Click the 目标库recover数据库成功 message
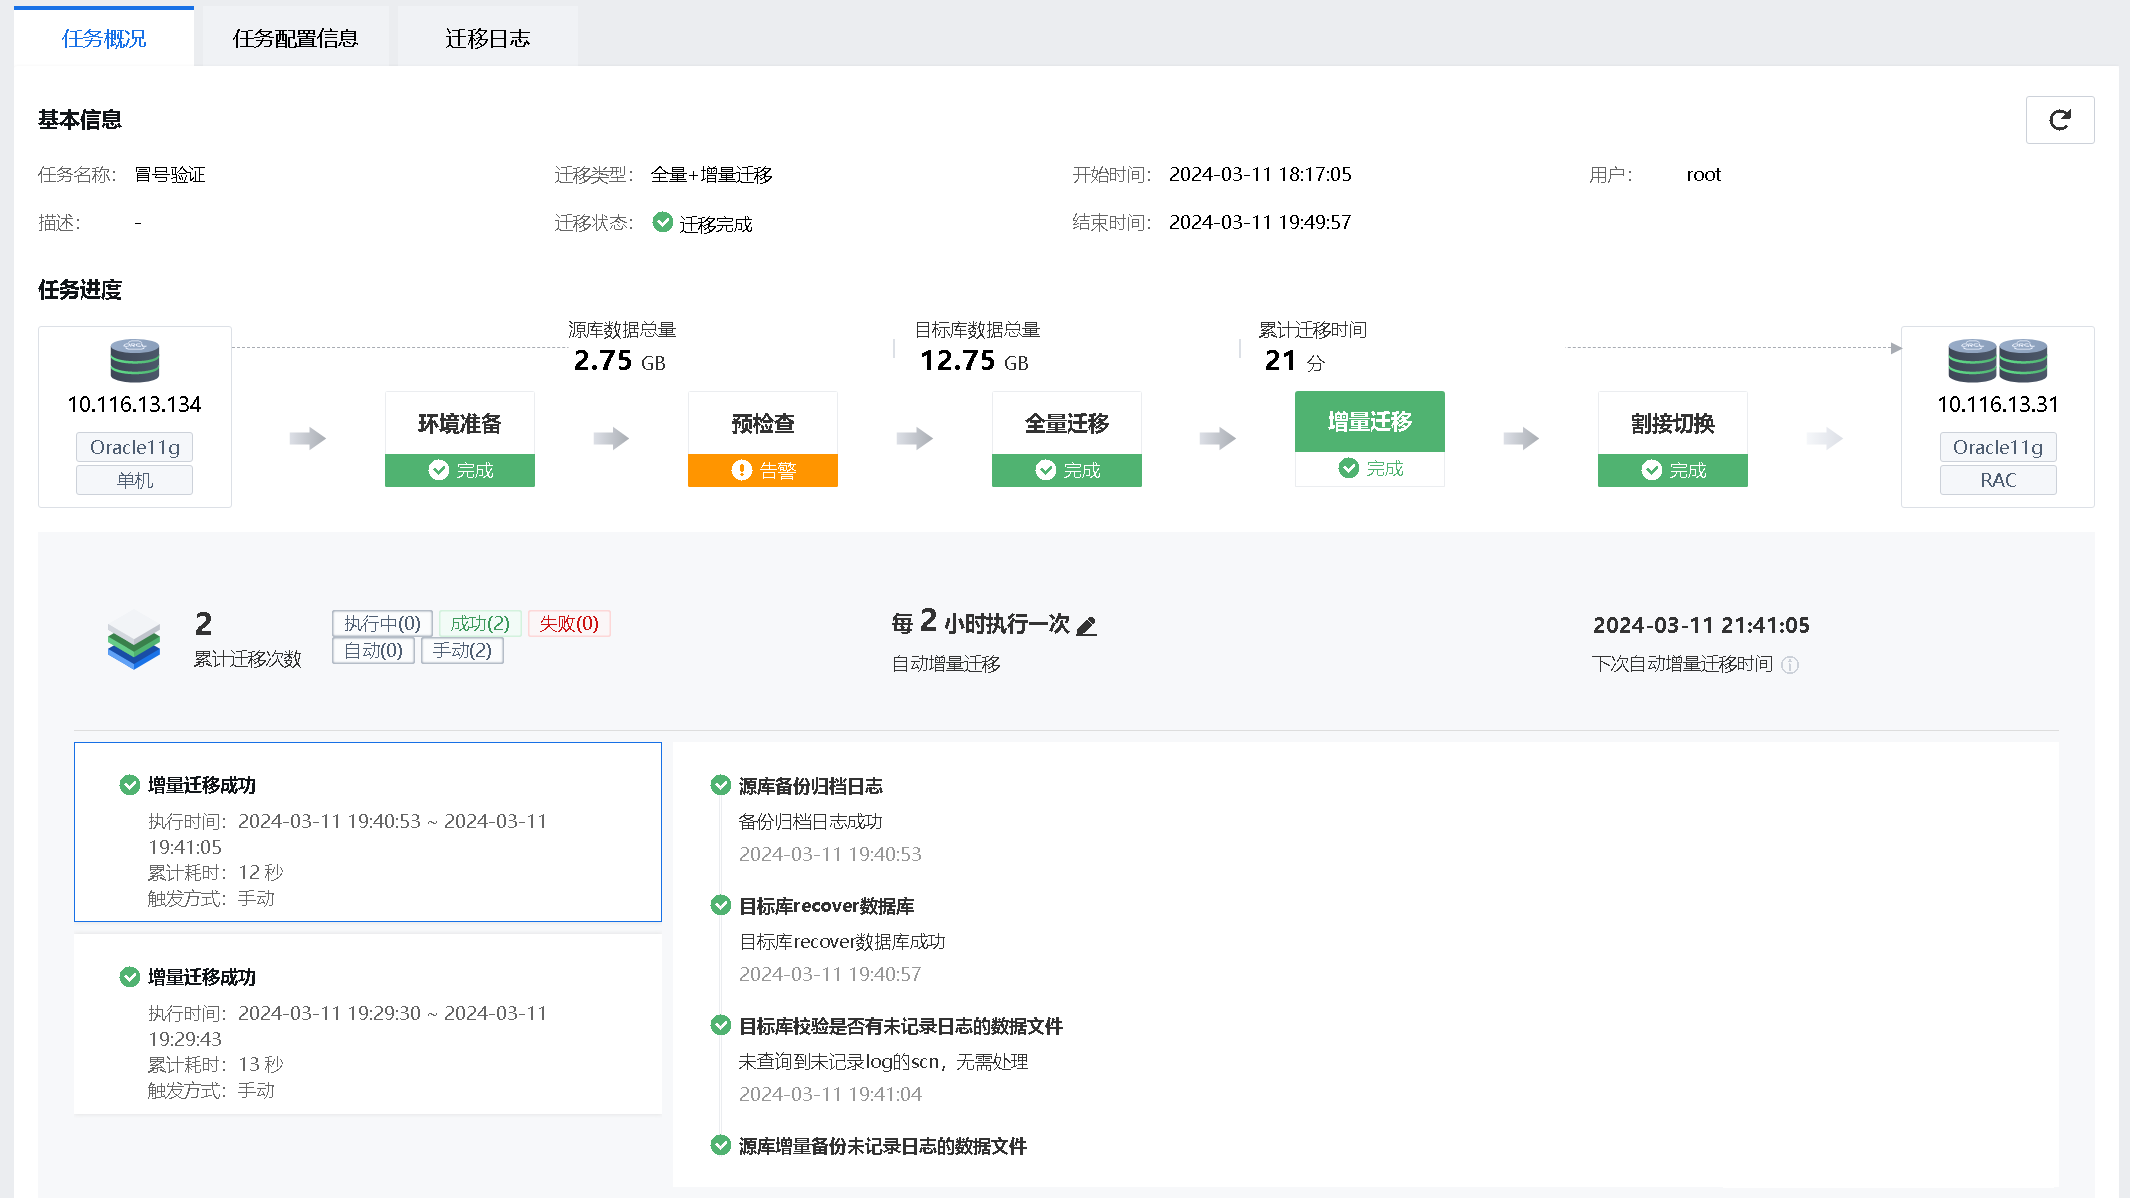2130x1198 pixels. coord(842,942)
